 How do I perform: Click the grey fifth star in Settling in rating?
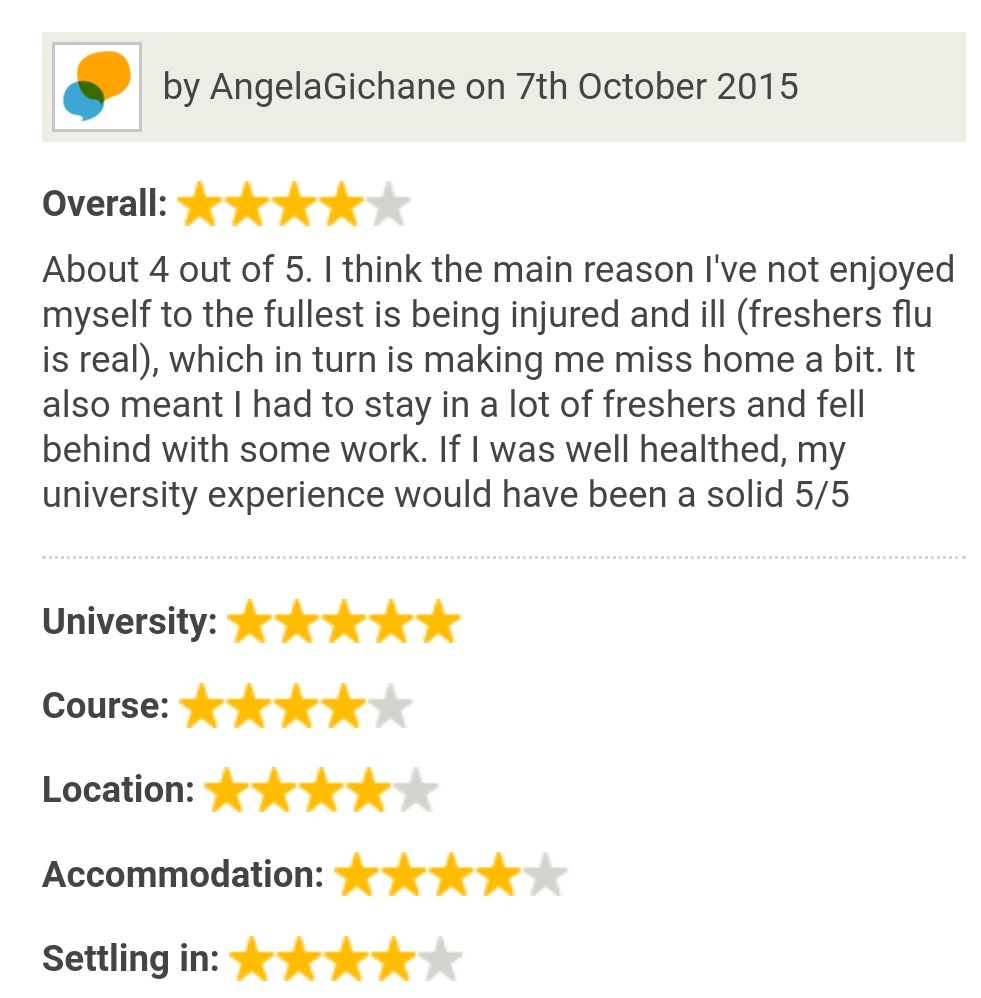(x=441, y=959)
